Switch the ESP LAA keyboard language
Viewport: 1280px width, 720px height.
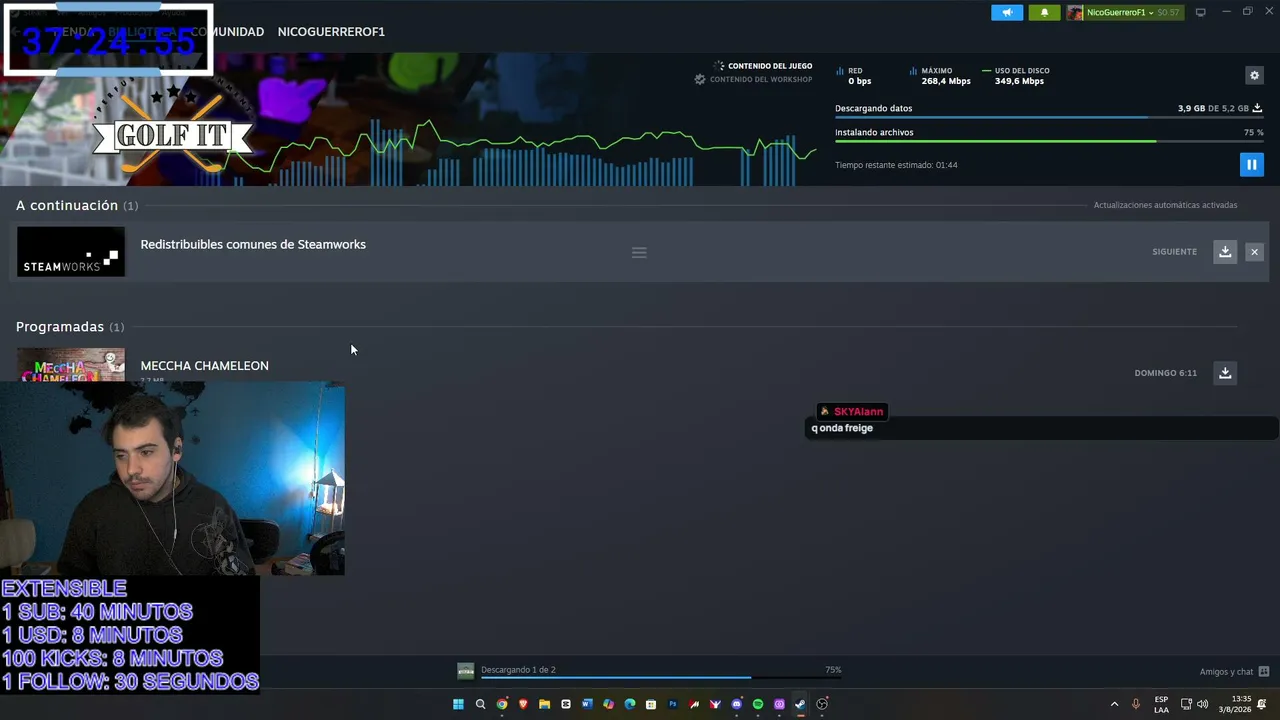tap(1161, 704)
